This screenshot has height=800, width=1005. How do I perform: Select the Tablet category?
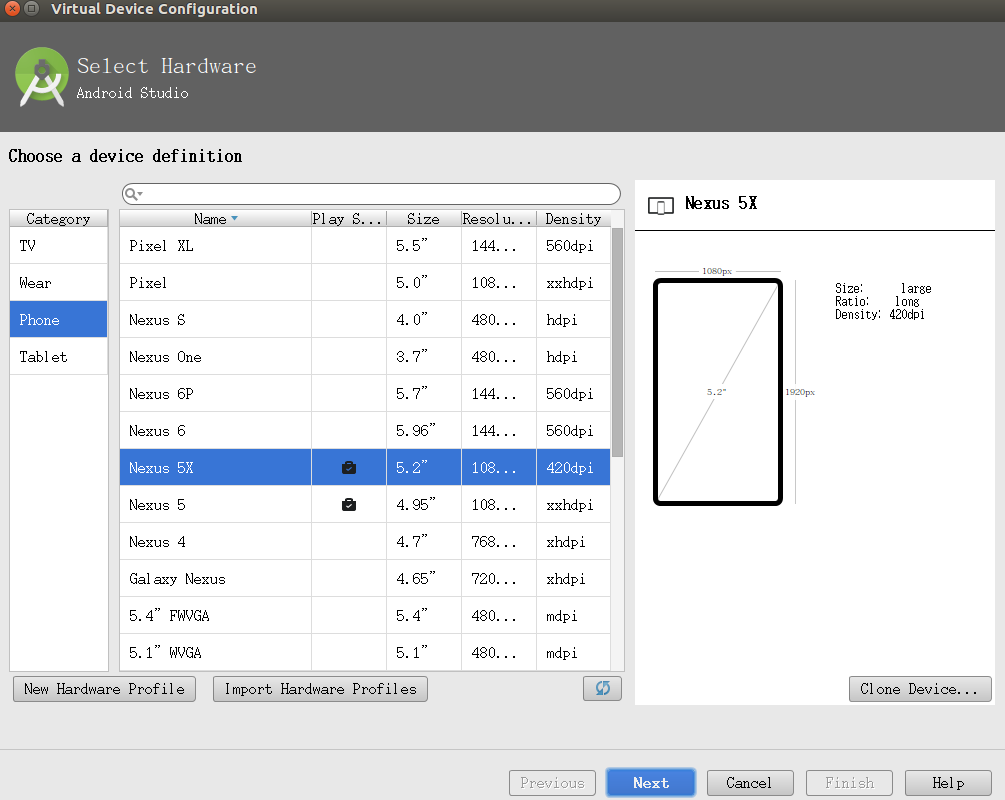(x=58, y=356)
